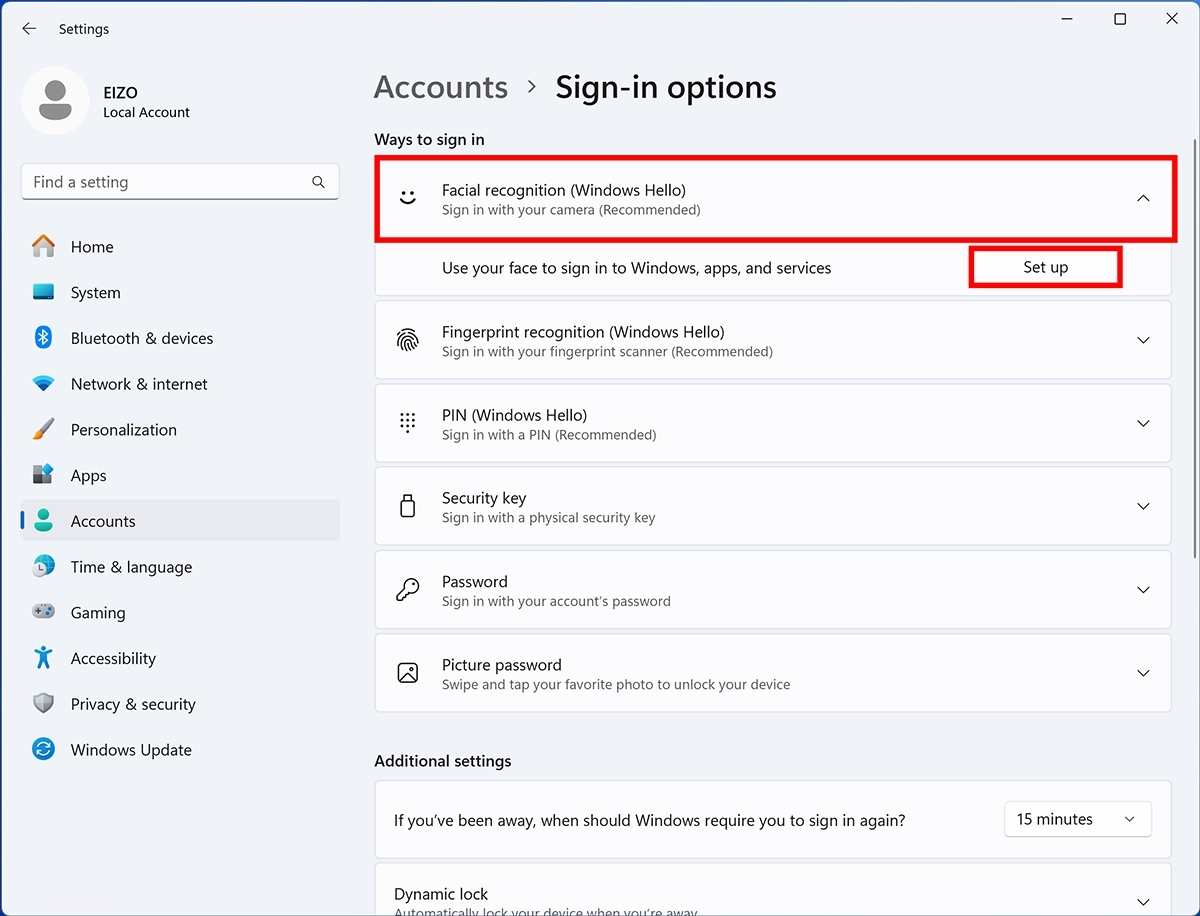The width and height of the screenshot is (1200, 916).
Task: Open Network & internet settings
Action: pyautogui.click(x=180, y=384)
